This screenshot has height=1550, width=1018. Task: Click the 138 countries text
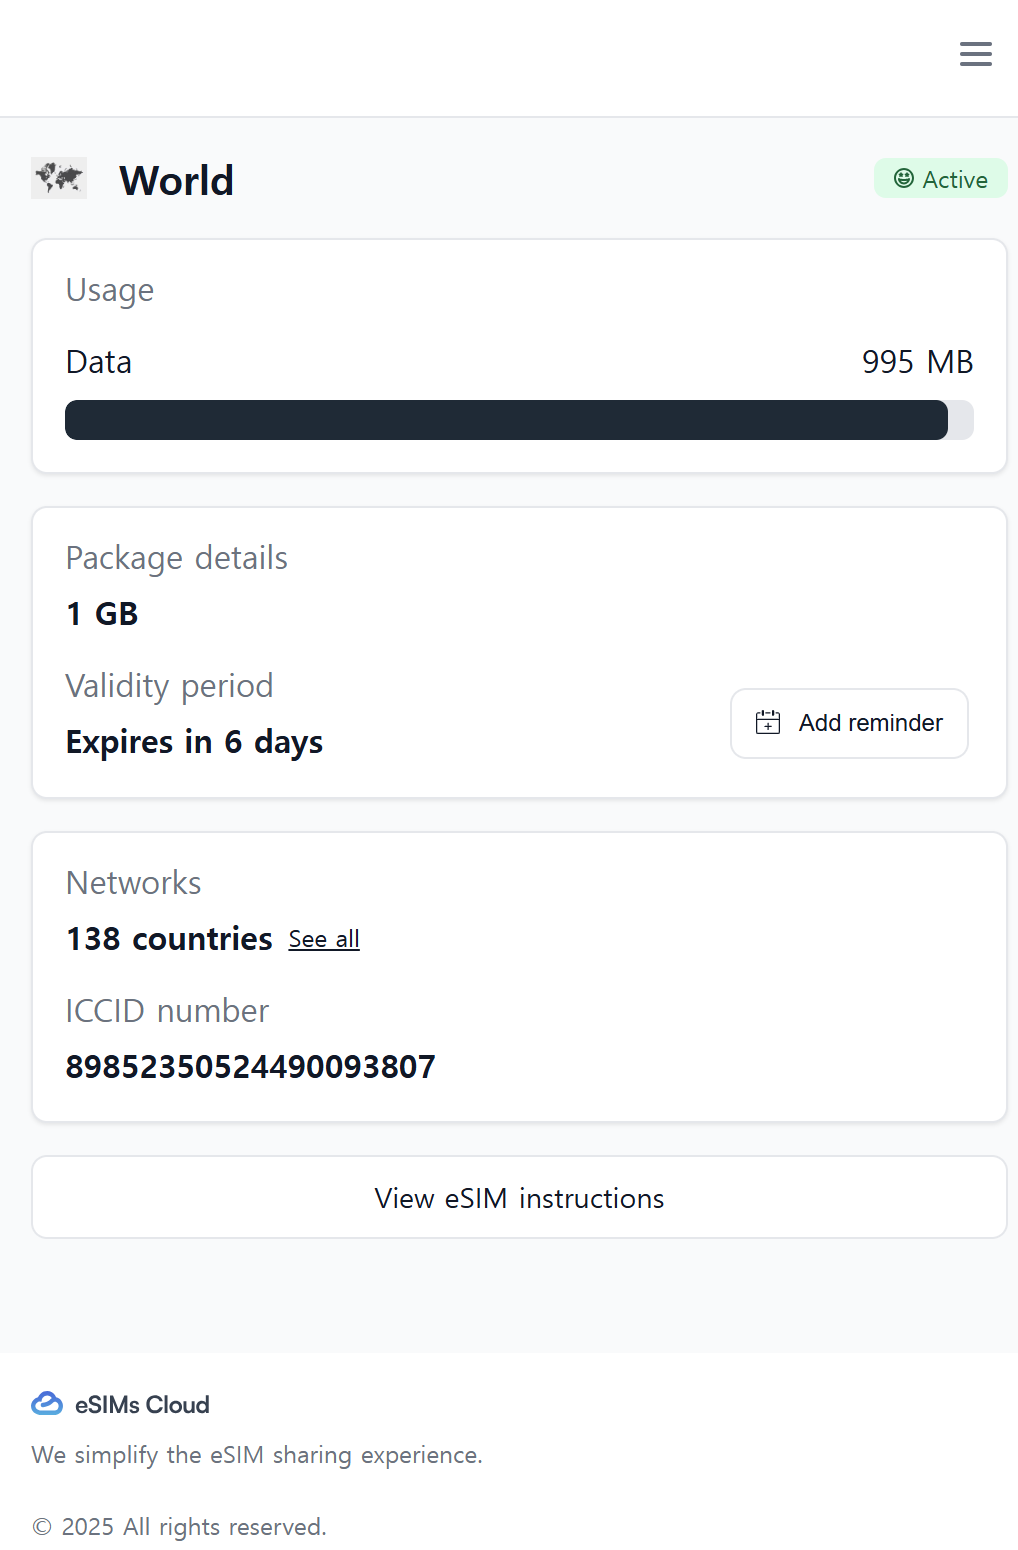tap(169, 939)
